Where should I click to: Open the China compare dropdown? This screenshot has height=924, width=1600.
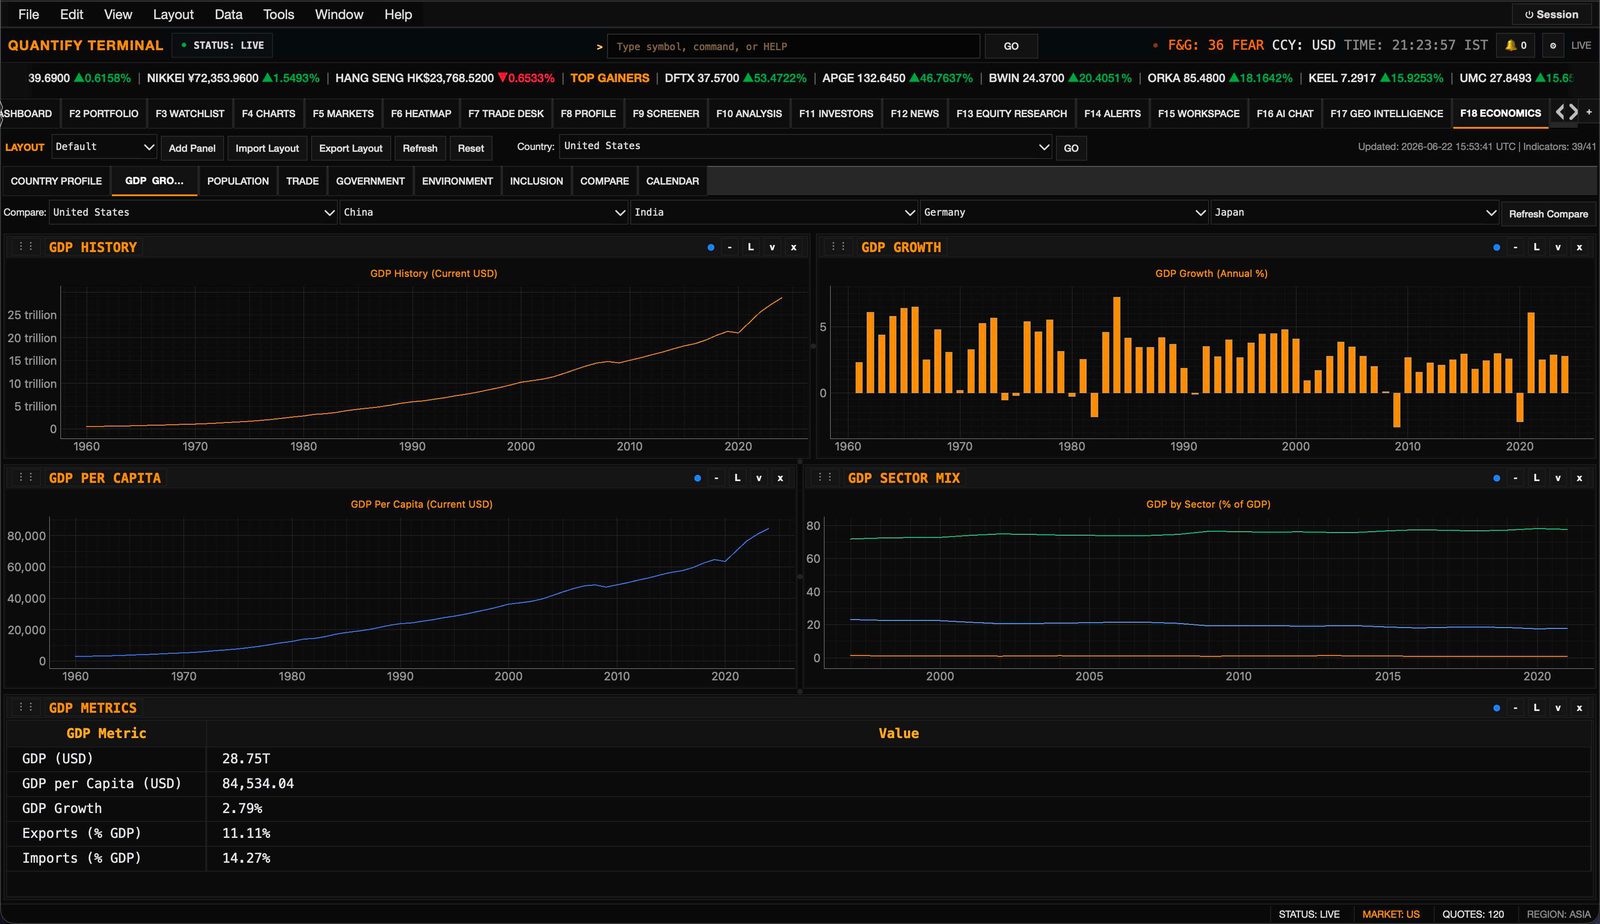(484, 212)
